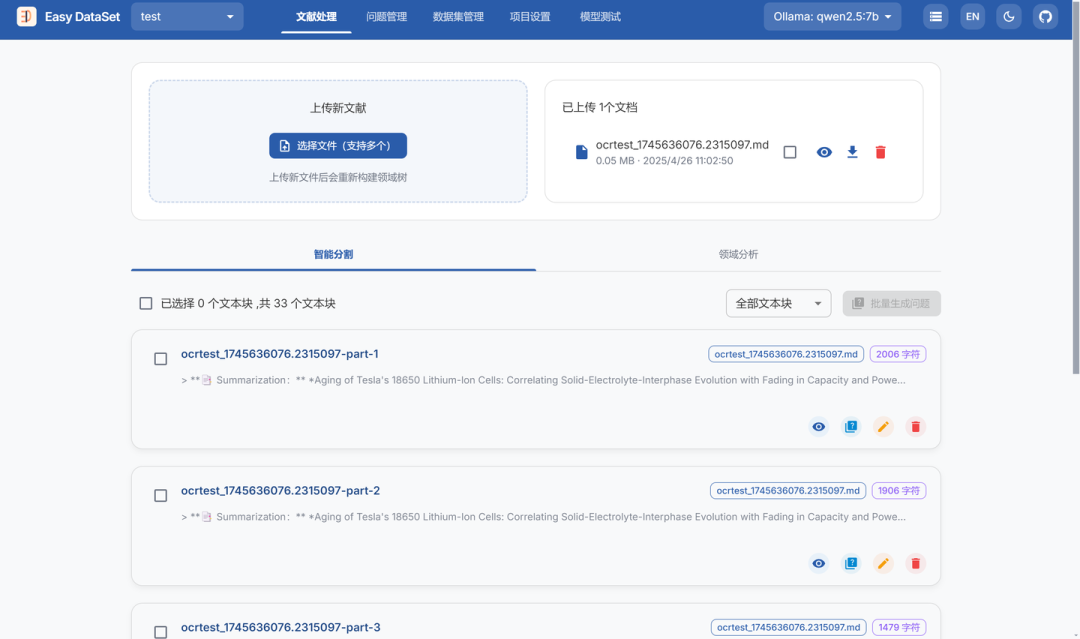1080x639 pixels.
Task: Open the GitHub icon link
Action: pos(1046,17)
